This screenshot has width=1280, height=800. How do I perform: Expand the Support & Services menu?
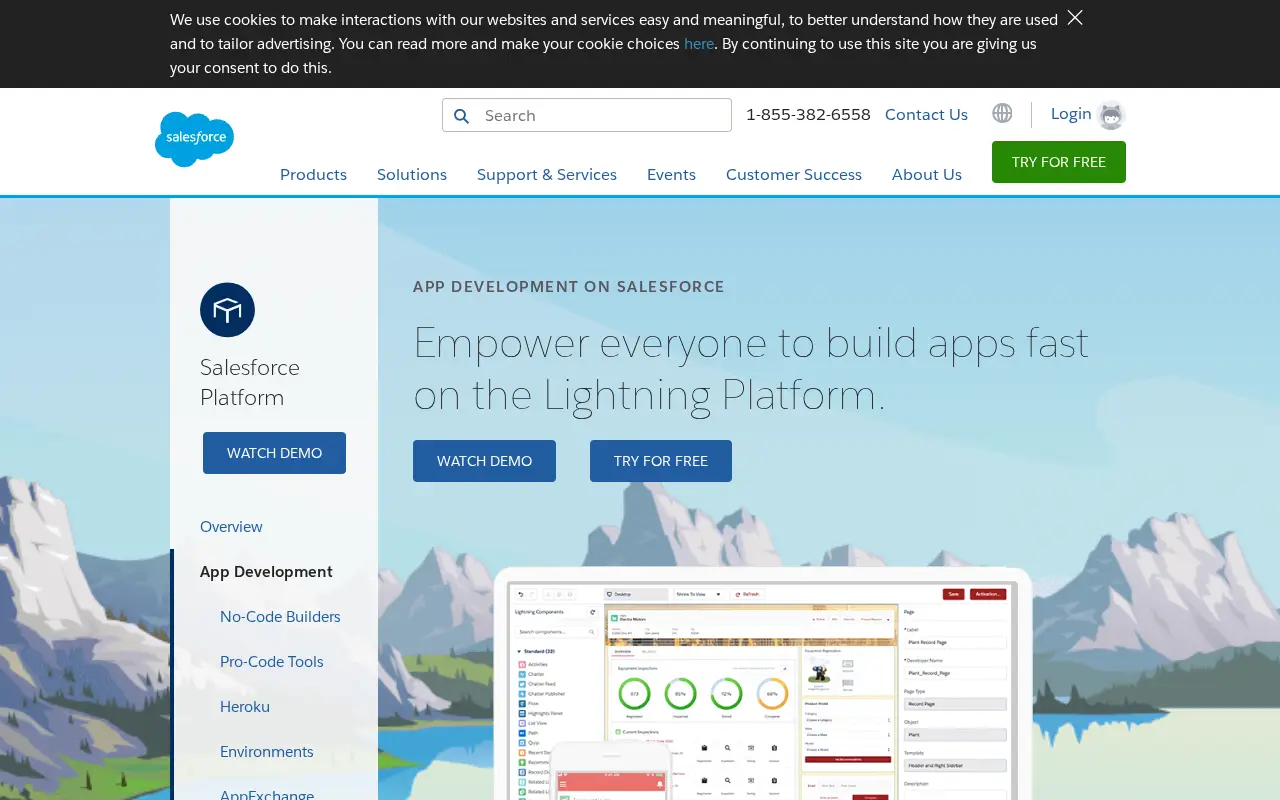tap(547, 174)
